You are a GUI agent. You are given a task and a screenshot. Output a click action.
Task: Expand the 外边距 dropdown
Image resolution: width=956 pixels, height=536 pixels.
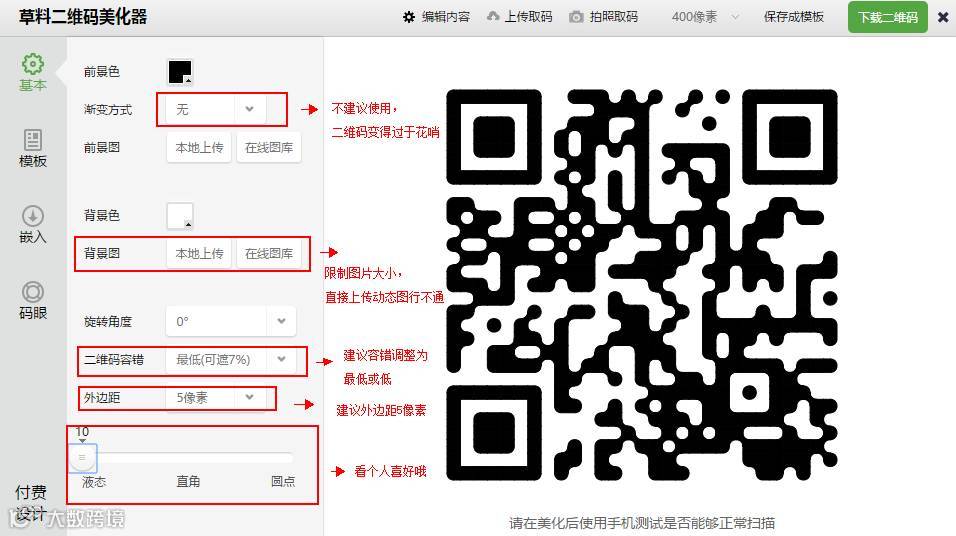click(216, 398)
